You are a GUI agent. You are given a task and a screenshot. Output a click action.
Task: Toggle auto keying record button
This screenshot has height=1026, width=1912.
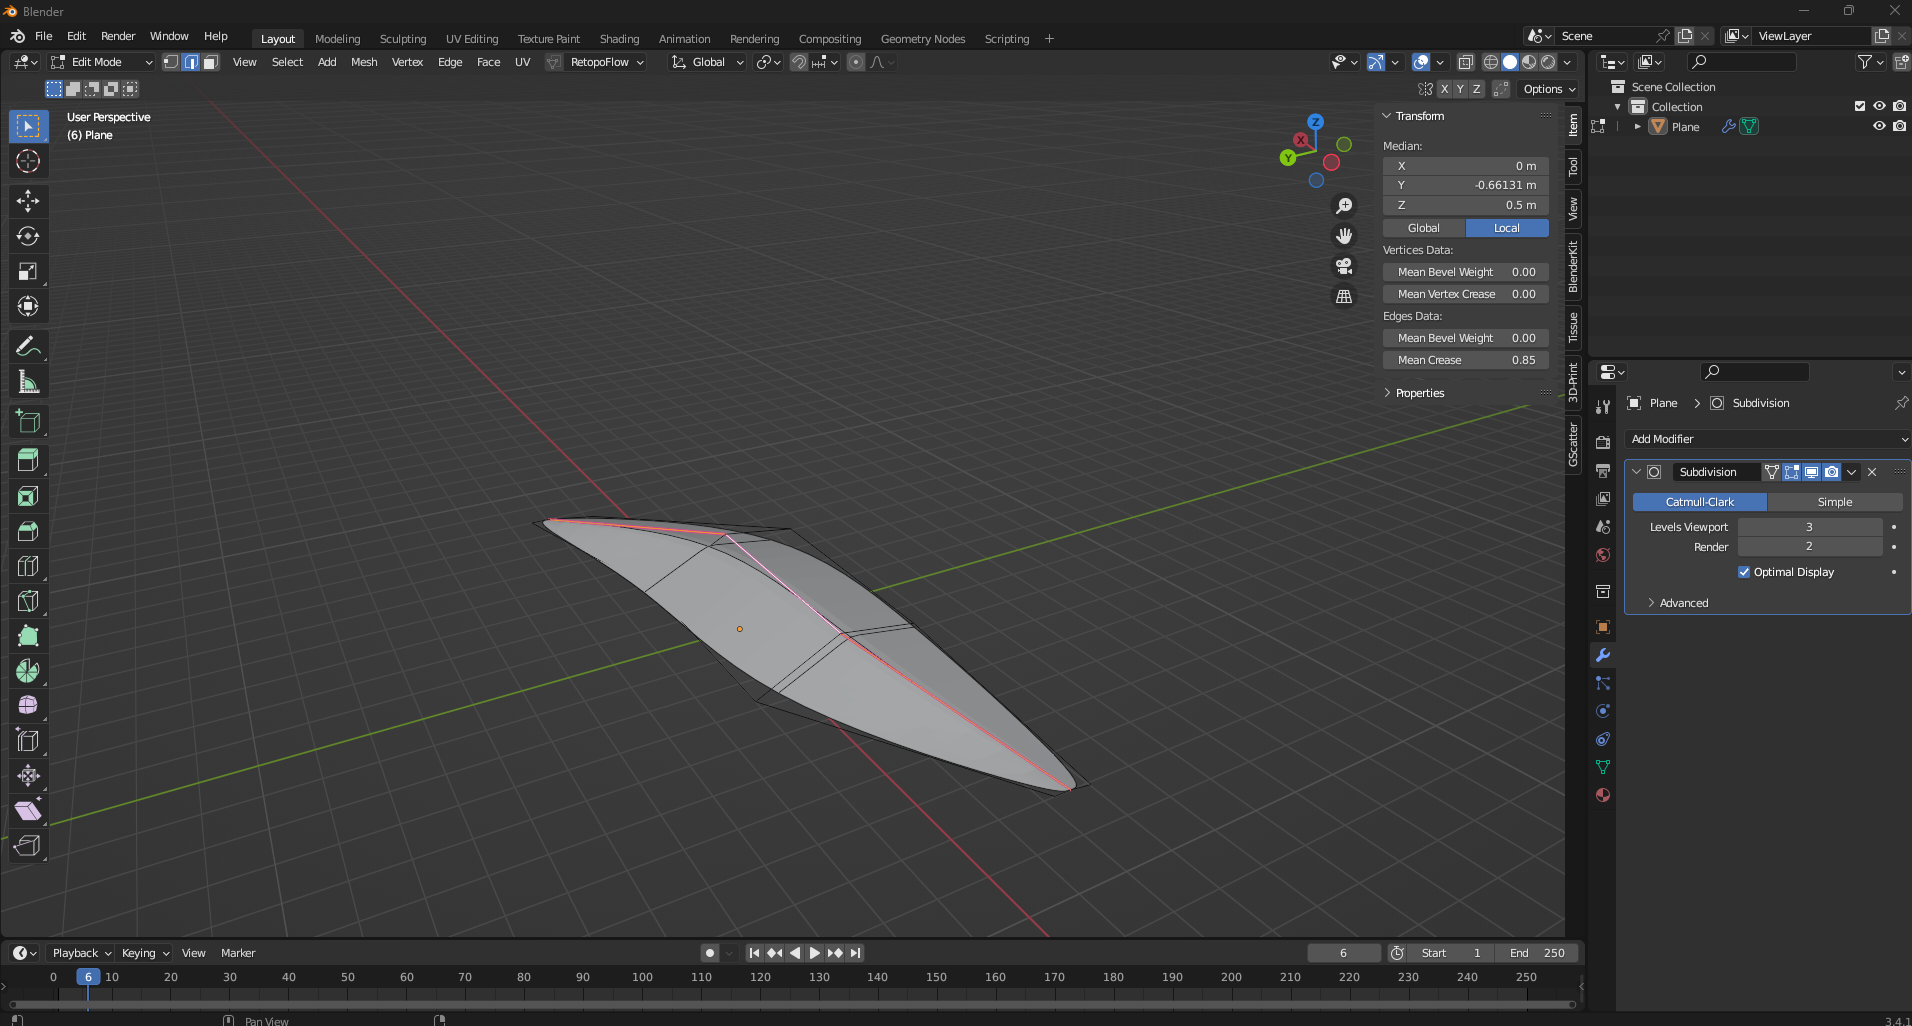click(x=710, y=953)
